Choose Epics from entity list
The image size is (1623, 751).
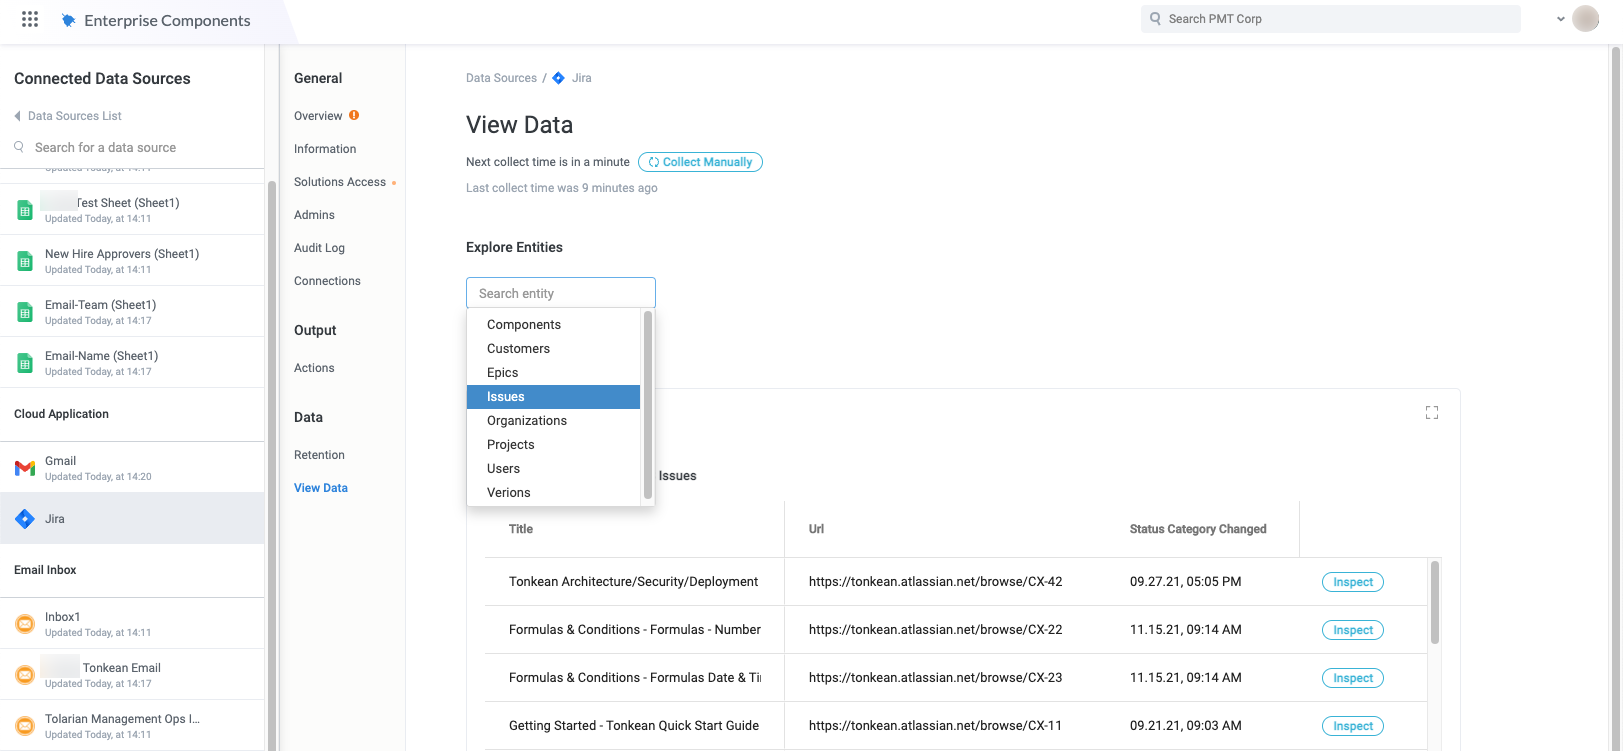[x=553, y=373]
